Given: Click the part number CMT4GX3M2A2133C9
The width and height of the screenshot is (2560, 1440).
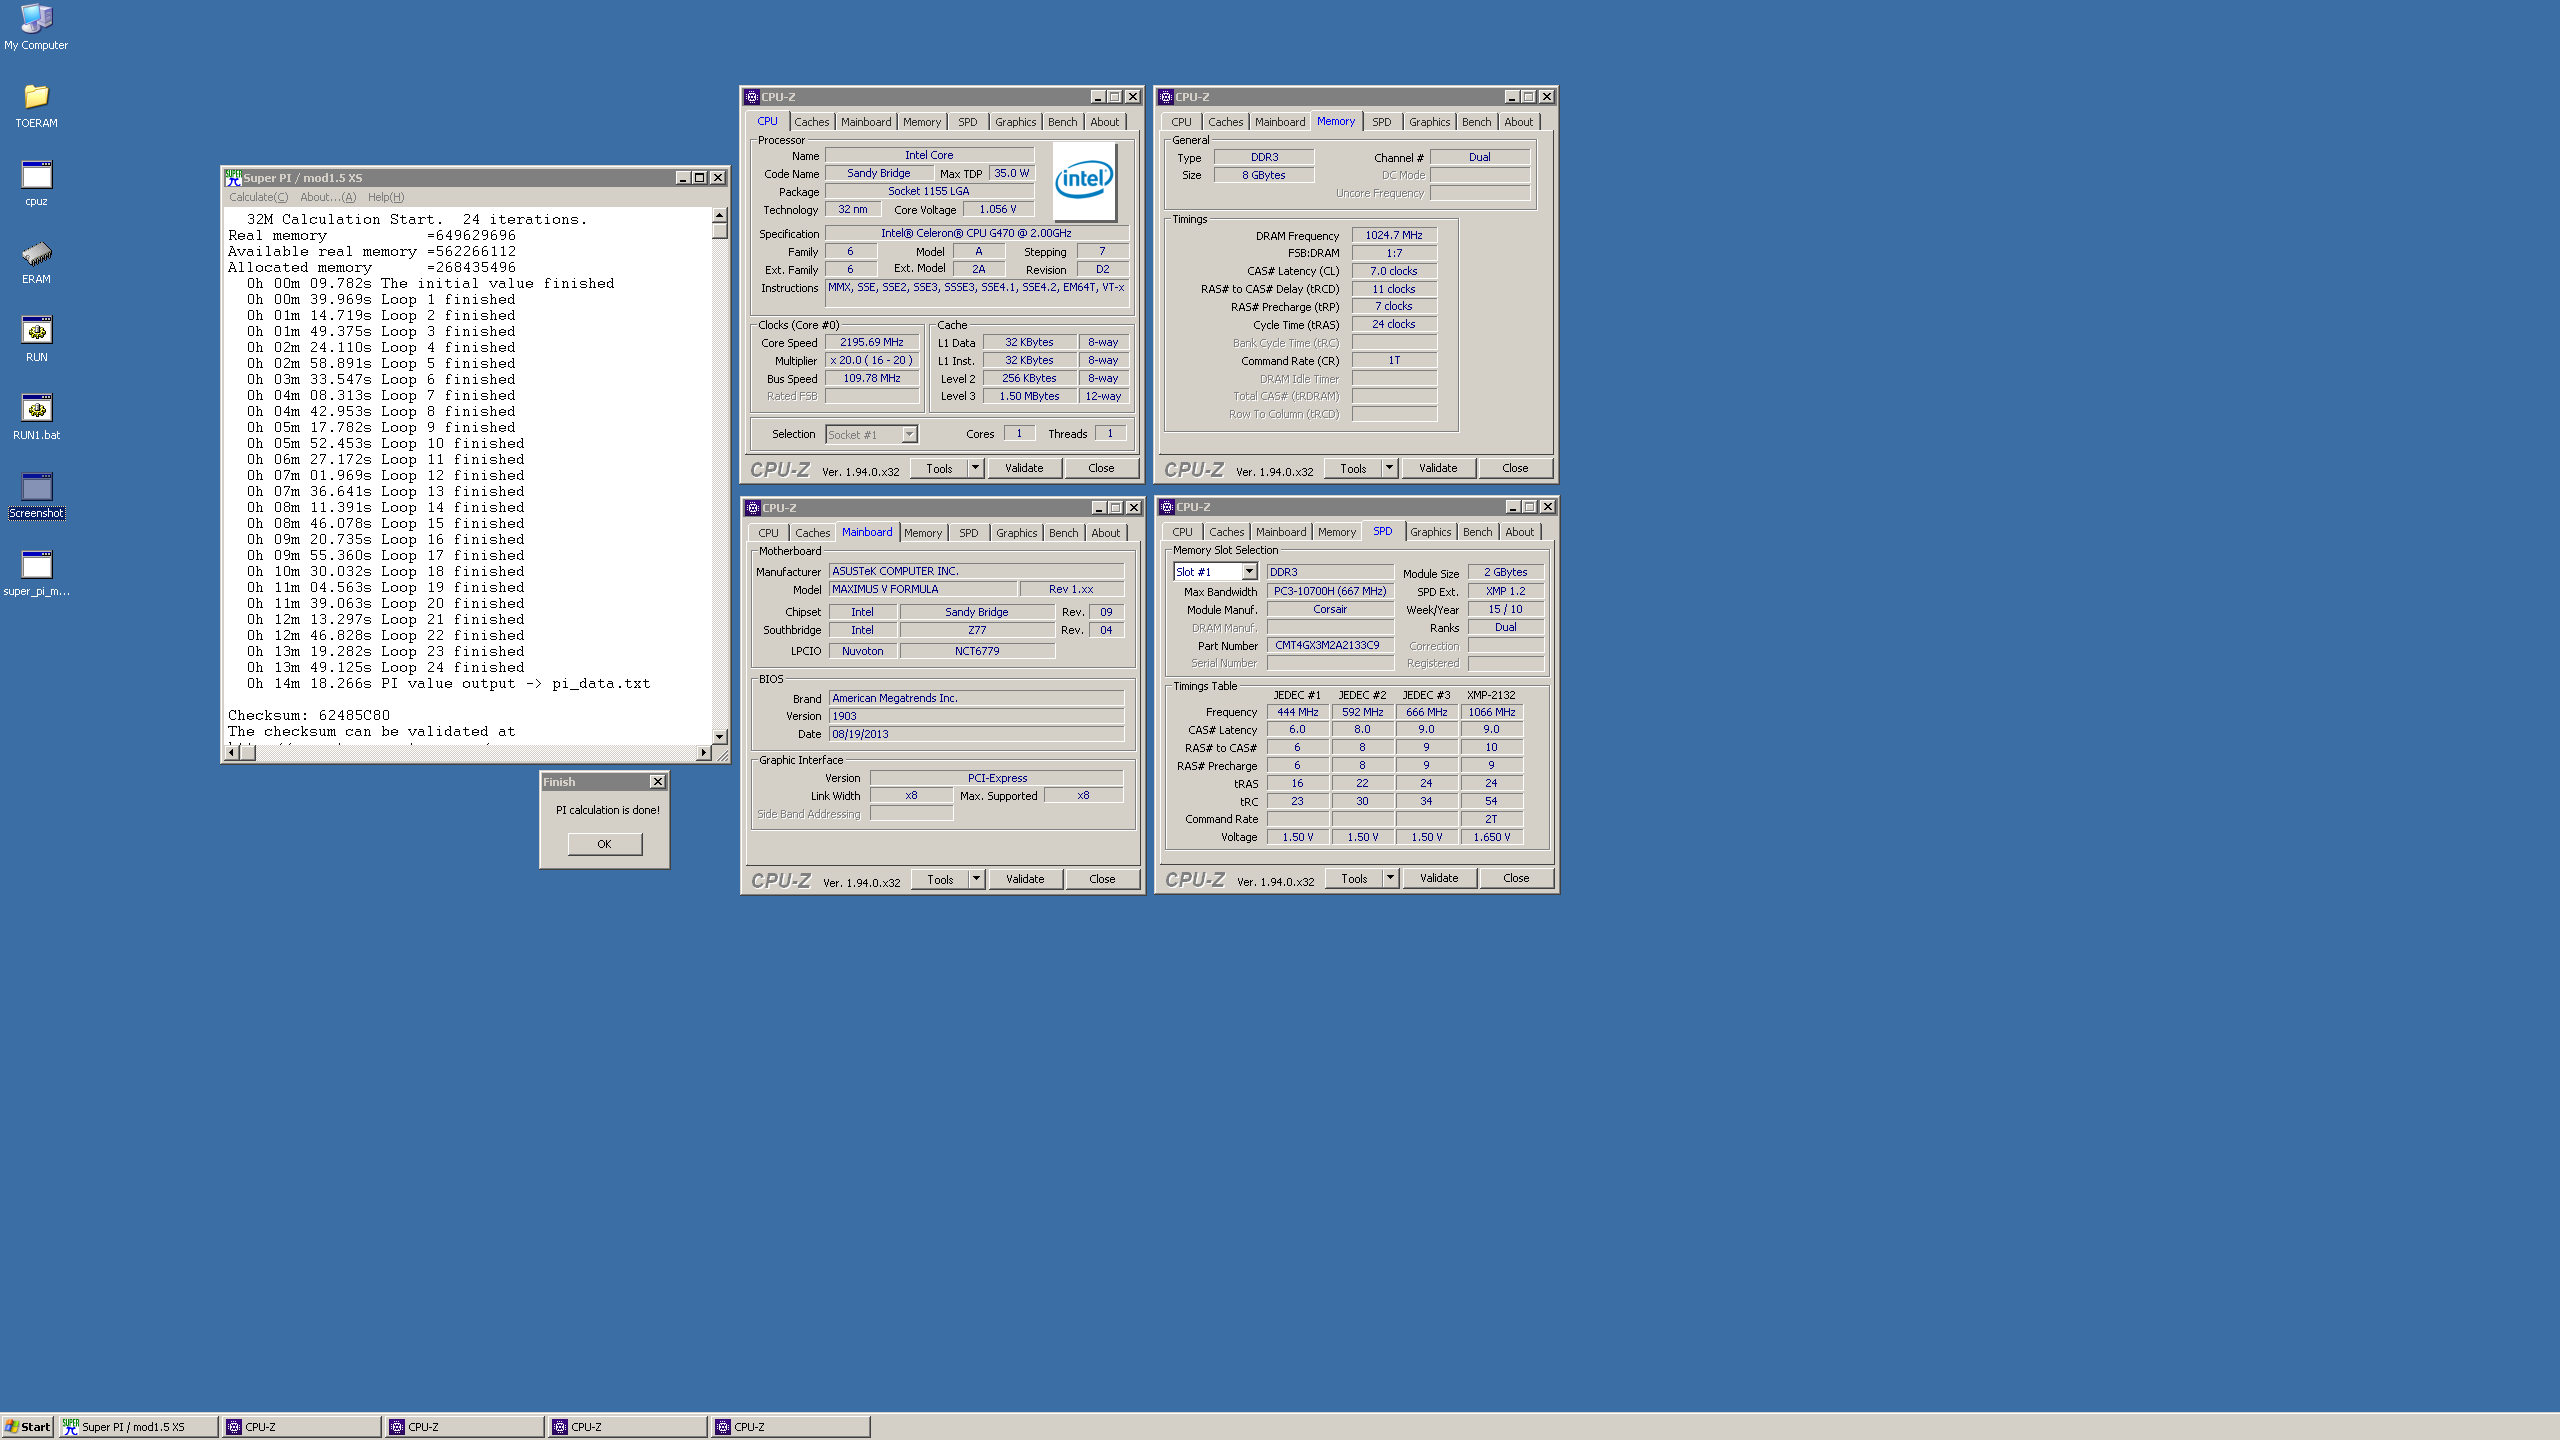Looking at the screenshot, I should pos(1329,645).
